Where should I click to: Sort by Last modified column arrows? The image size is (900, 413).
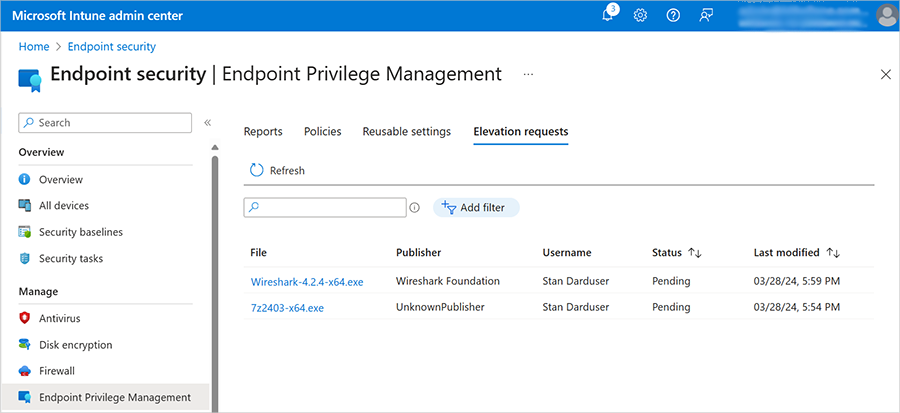click(x=833, y=253)
